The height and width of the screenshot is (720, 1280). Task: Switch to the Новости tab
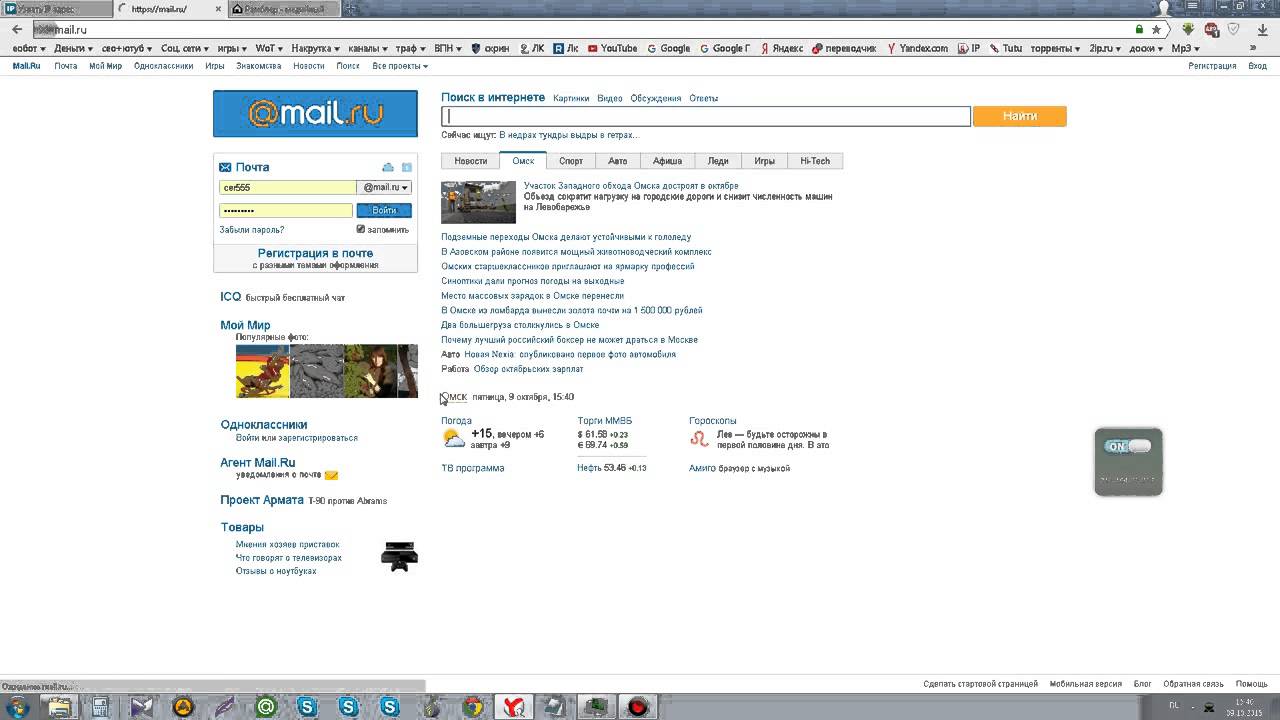pyautogui.click(x=470, y=161)
